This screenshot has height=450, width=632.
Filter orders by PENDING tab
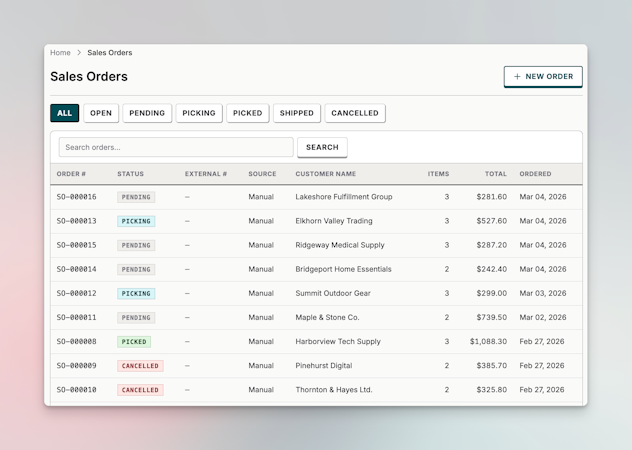[147, 113]
